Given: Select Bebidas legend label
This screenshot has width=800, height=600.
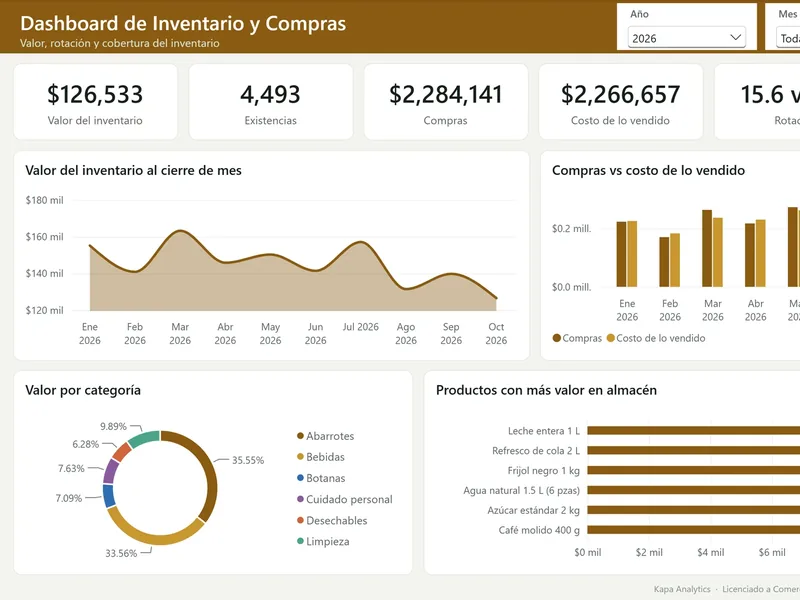Looking at the screenshot, I should (x=326, y=457).
